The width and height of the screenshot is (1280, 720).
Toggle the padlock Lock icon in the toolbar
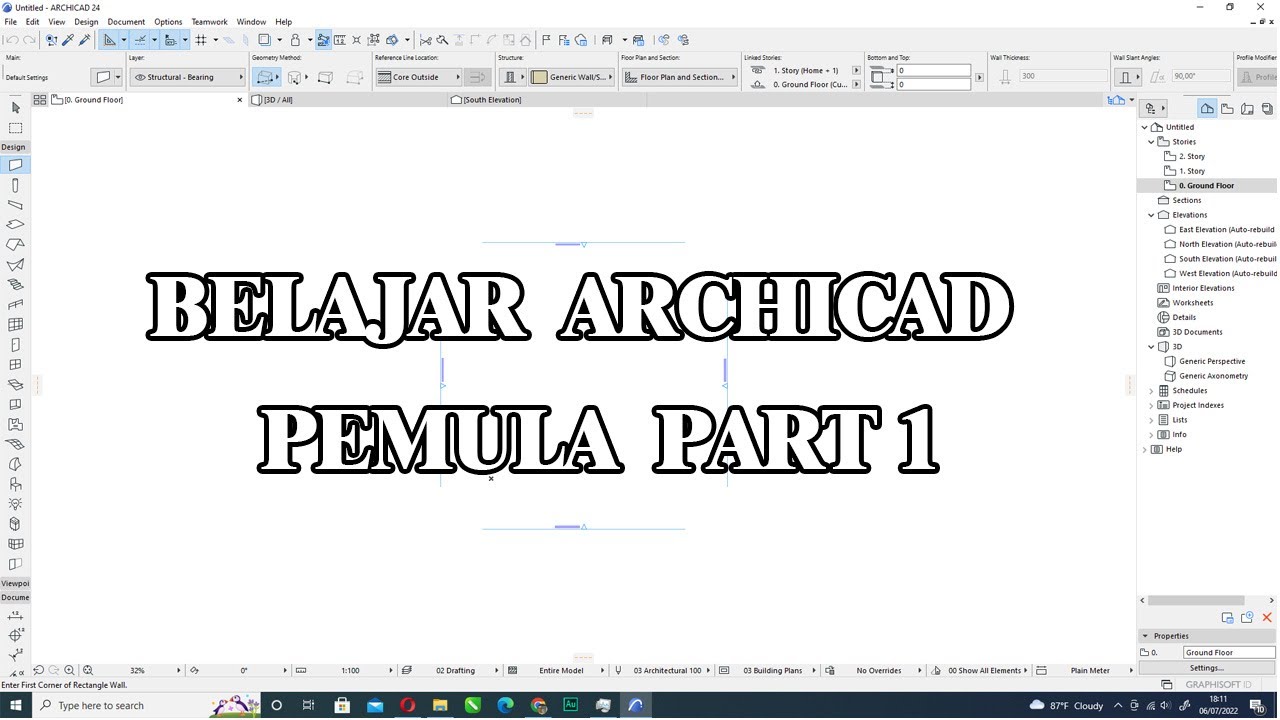pos(294,40)
